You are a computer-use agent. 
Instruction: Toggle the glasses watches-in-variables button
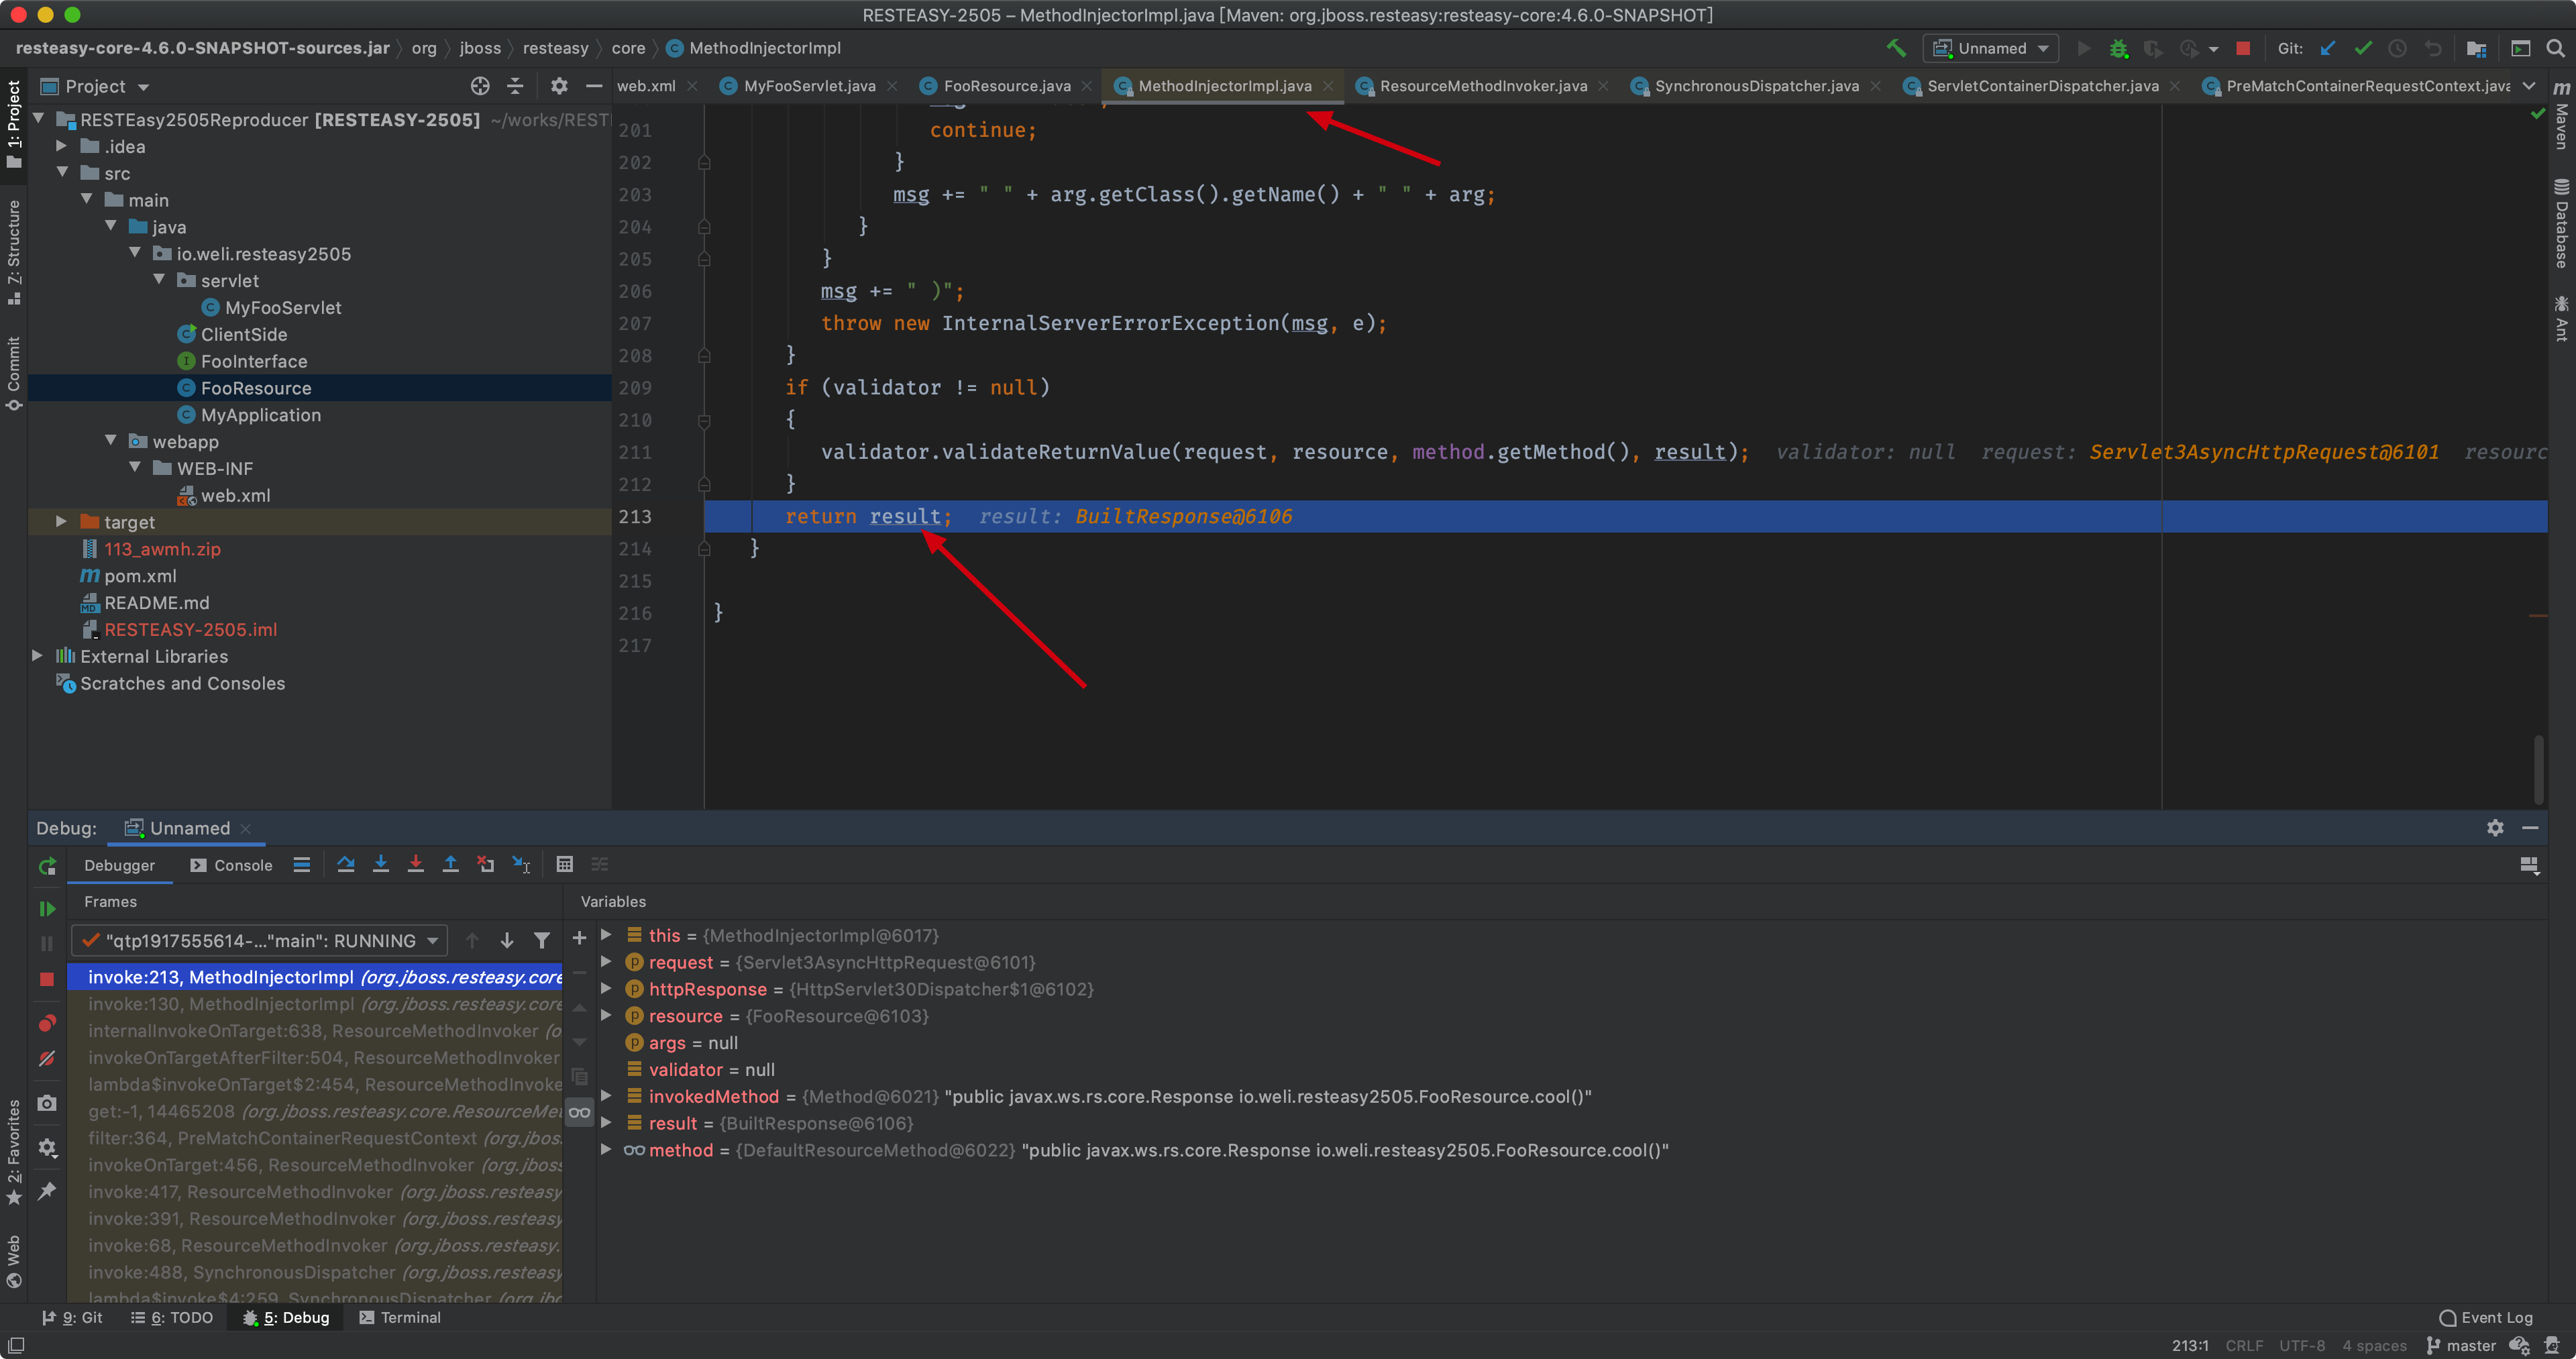point(580,1112)
